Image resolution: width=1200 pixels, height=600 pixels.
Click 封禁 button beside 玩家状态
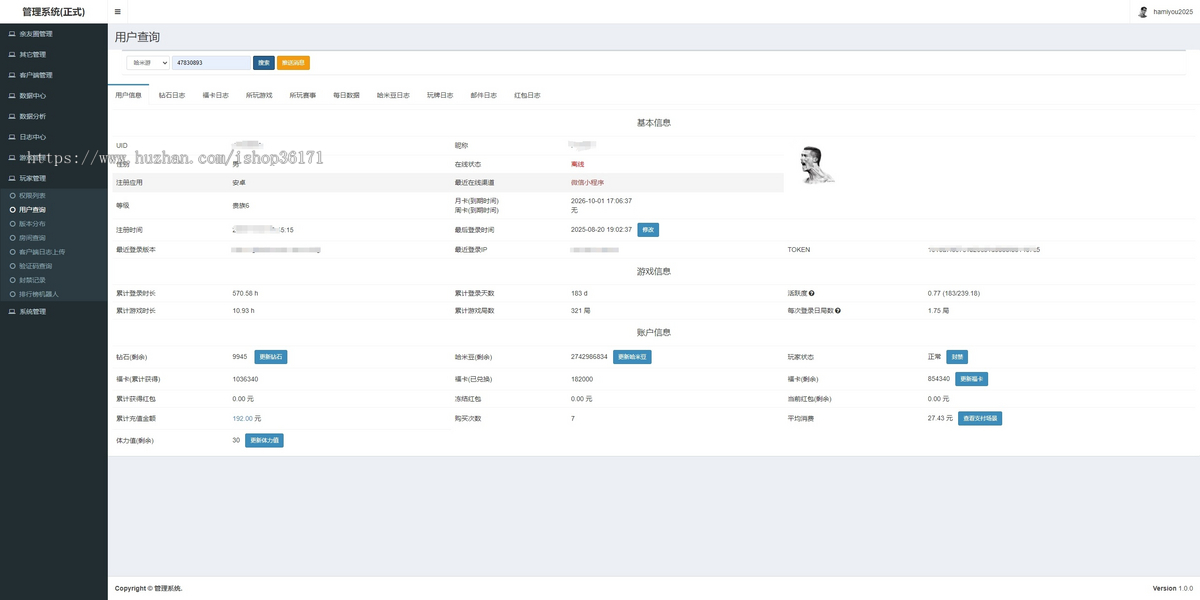957,357
